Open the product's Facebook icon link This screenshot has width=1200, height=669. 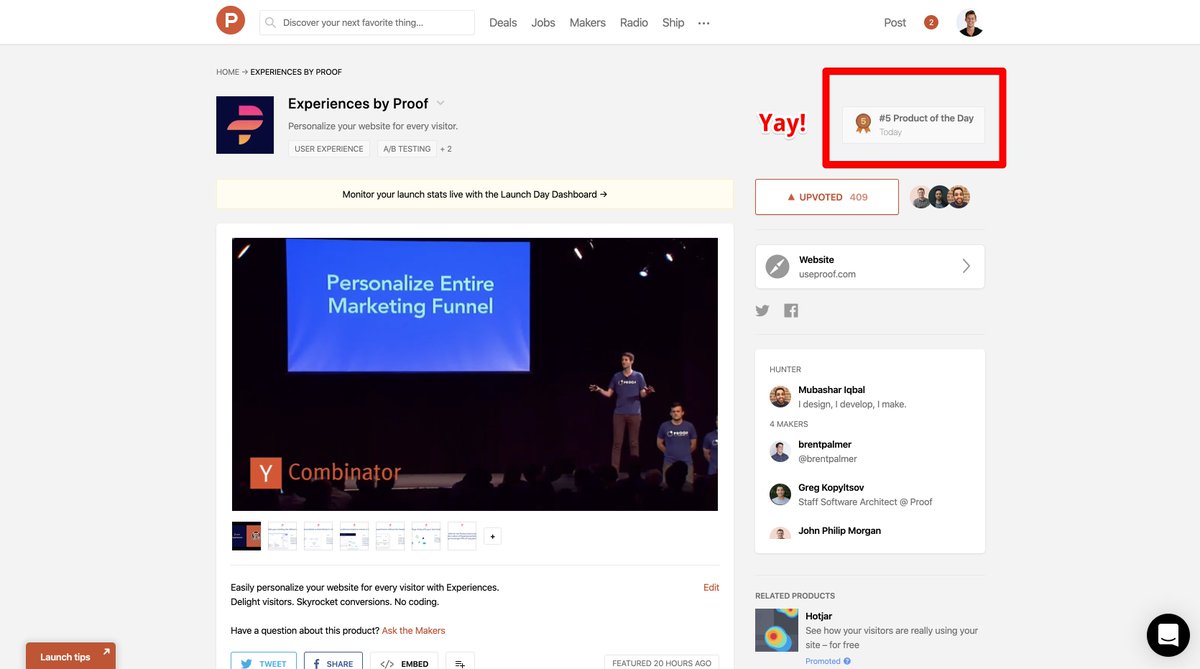(x=791, y=311)
